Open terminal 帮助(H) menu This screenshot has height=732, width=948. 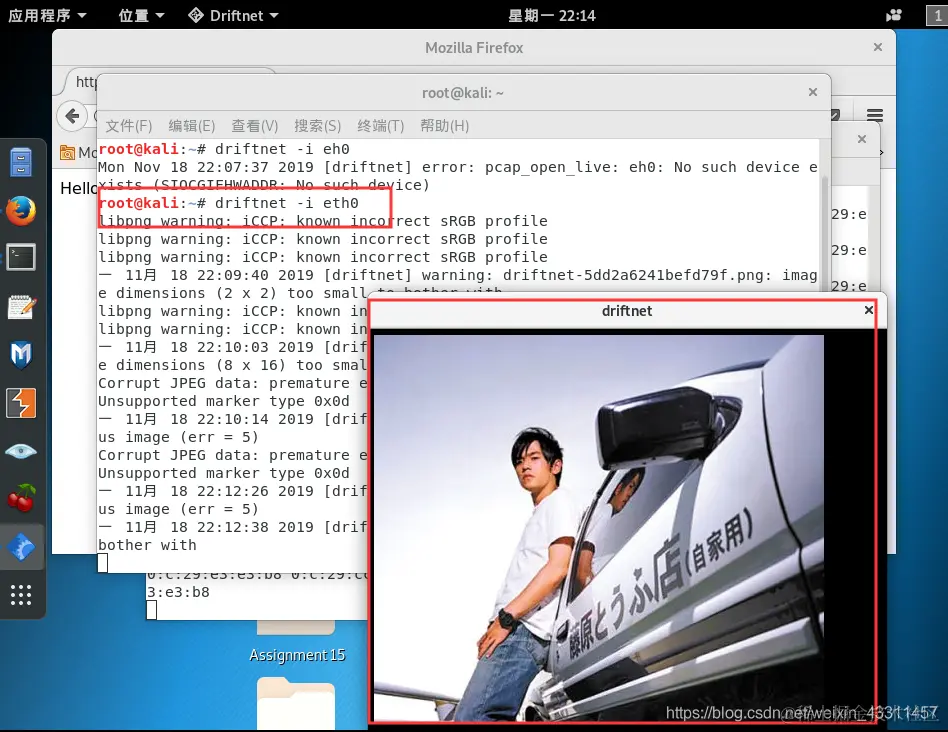(444, 126)
